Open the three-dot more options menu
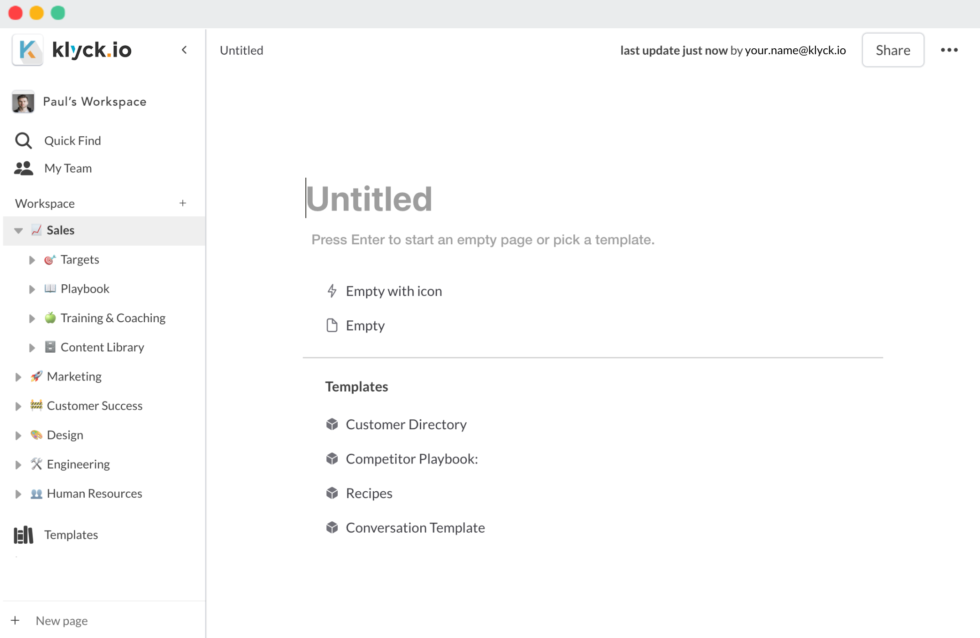This screenshot has width=980, height=638. point(949,50)
